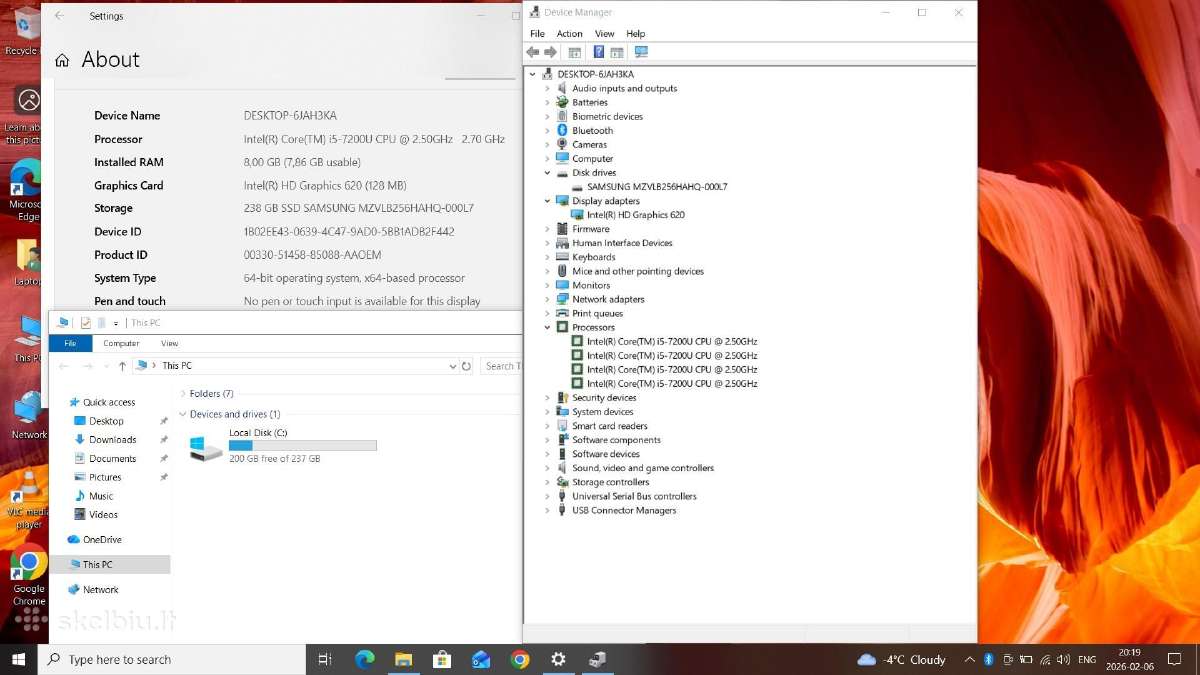Open the Action menu in Device Manager

[569, 34]
